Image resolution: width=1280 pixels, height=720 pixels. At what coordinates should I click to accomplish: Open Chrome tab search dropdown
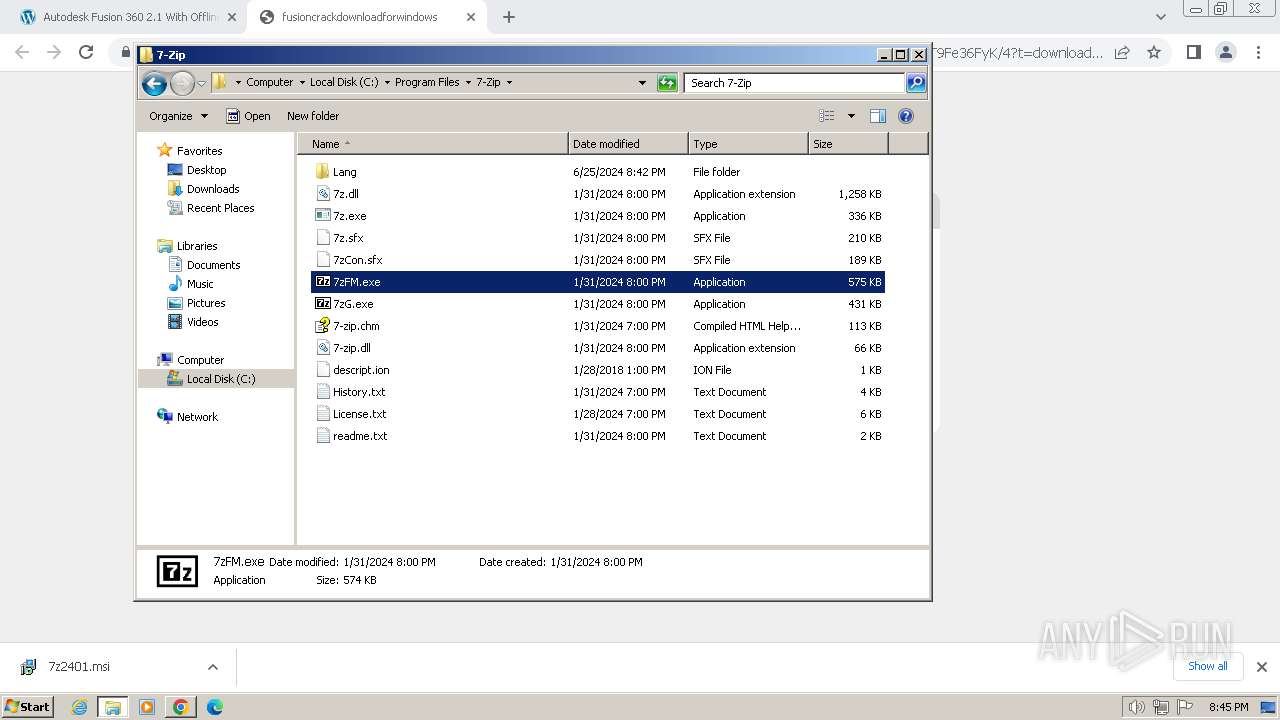coord(1160,17)
